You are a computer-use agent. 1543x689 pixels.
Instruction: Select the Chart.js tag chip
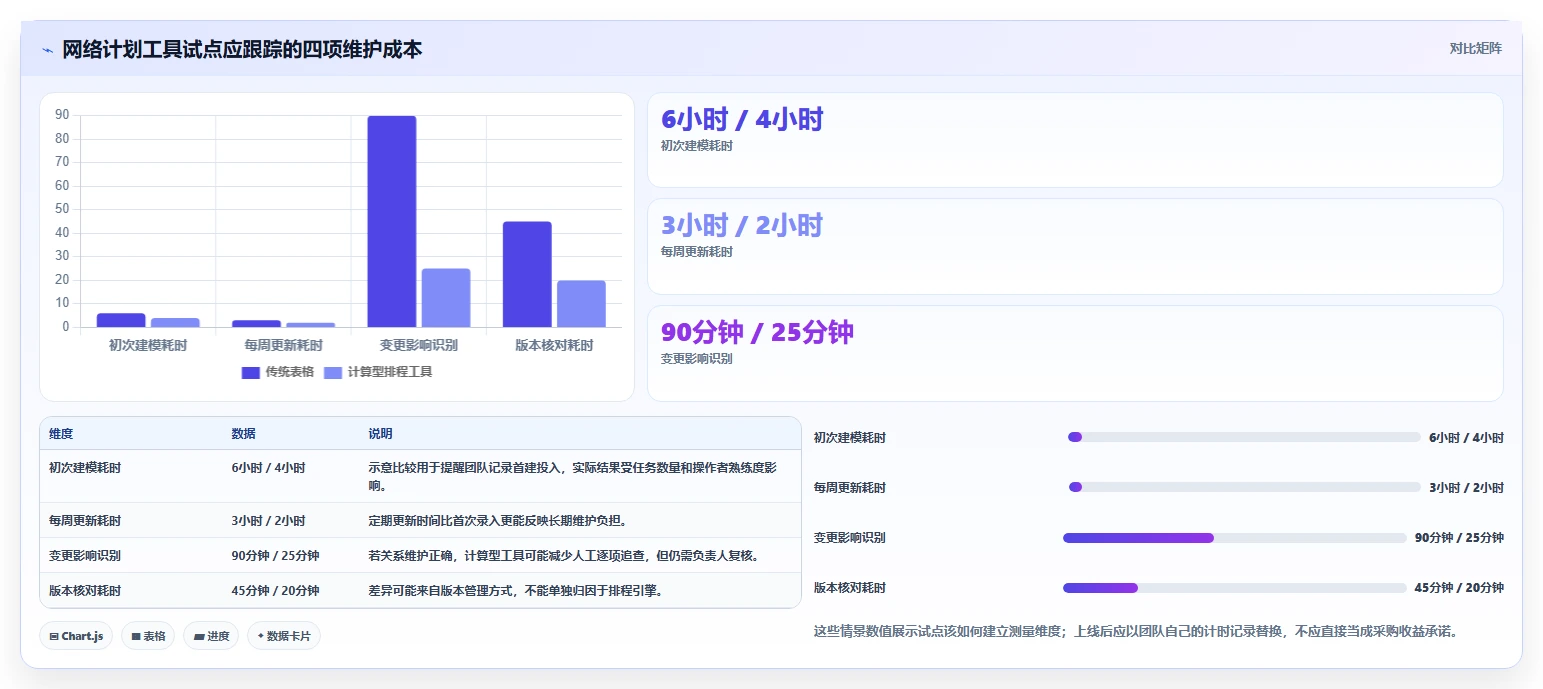(x=76, y=636)
